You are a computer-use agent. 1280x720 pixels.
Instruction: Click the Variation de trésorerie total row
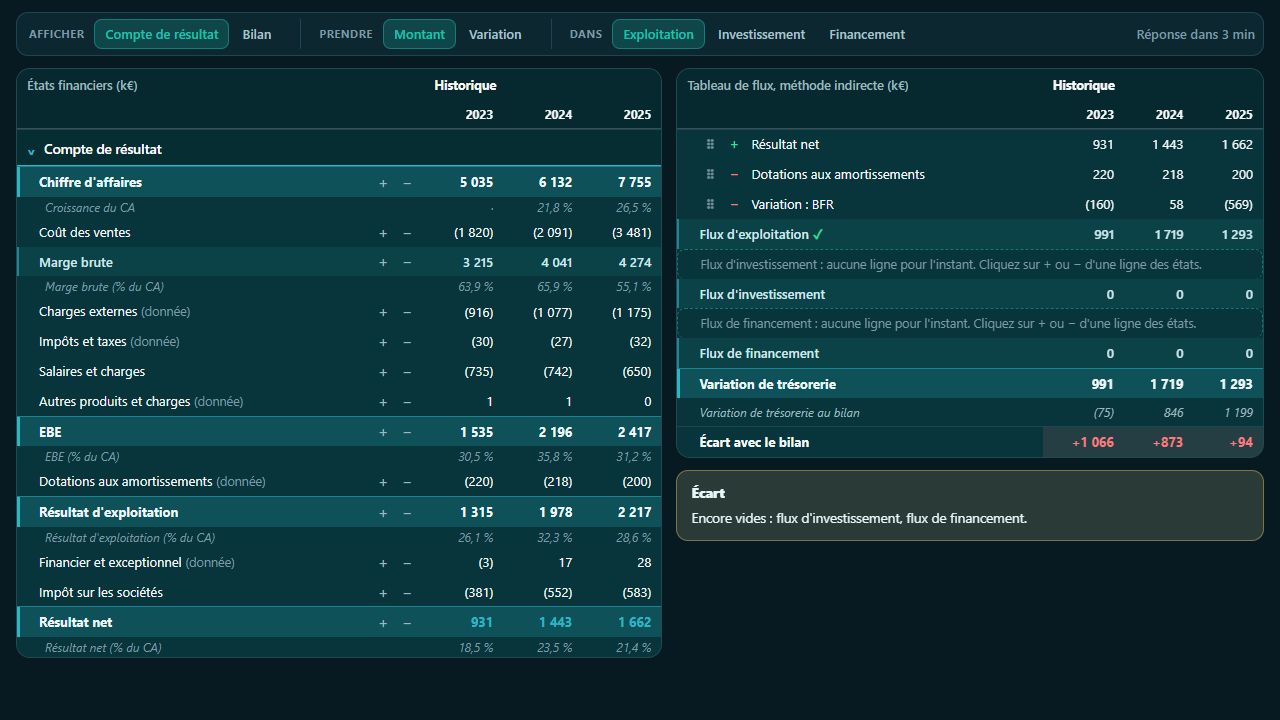(x=970, y=384)
